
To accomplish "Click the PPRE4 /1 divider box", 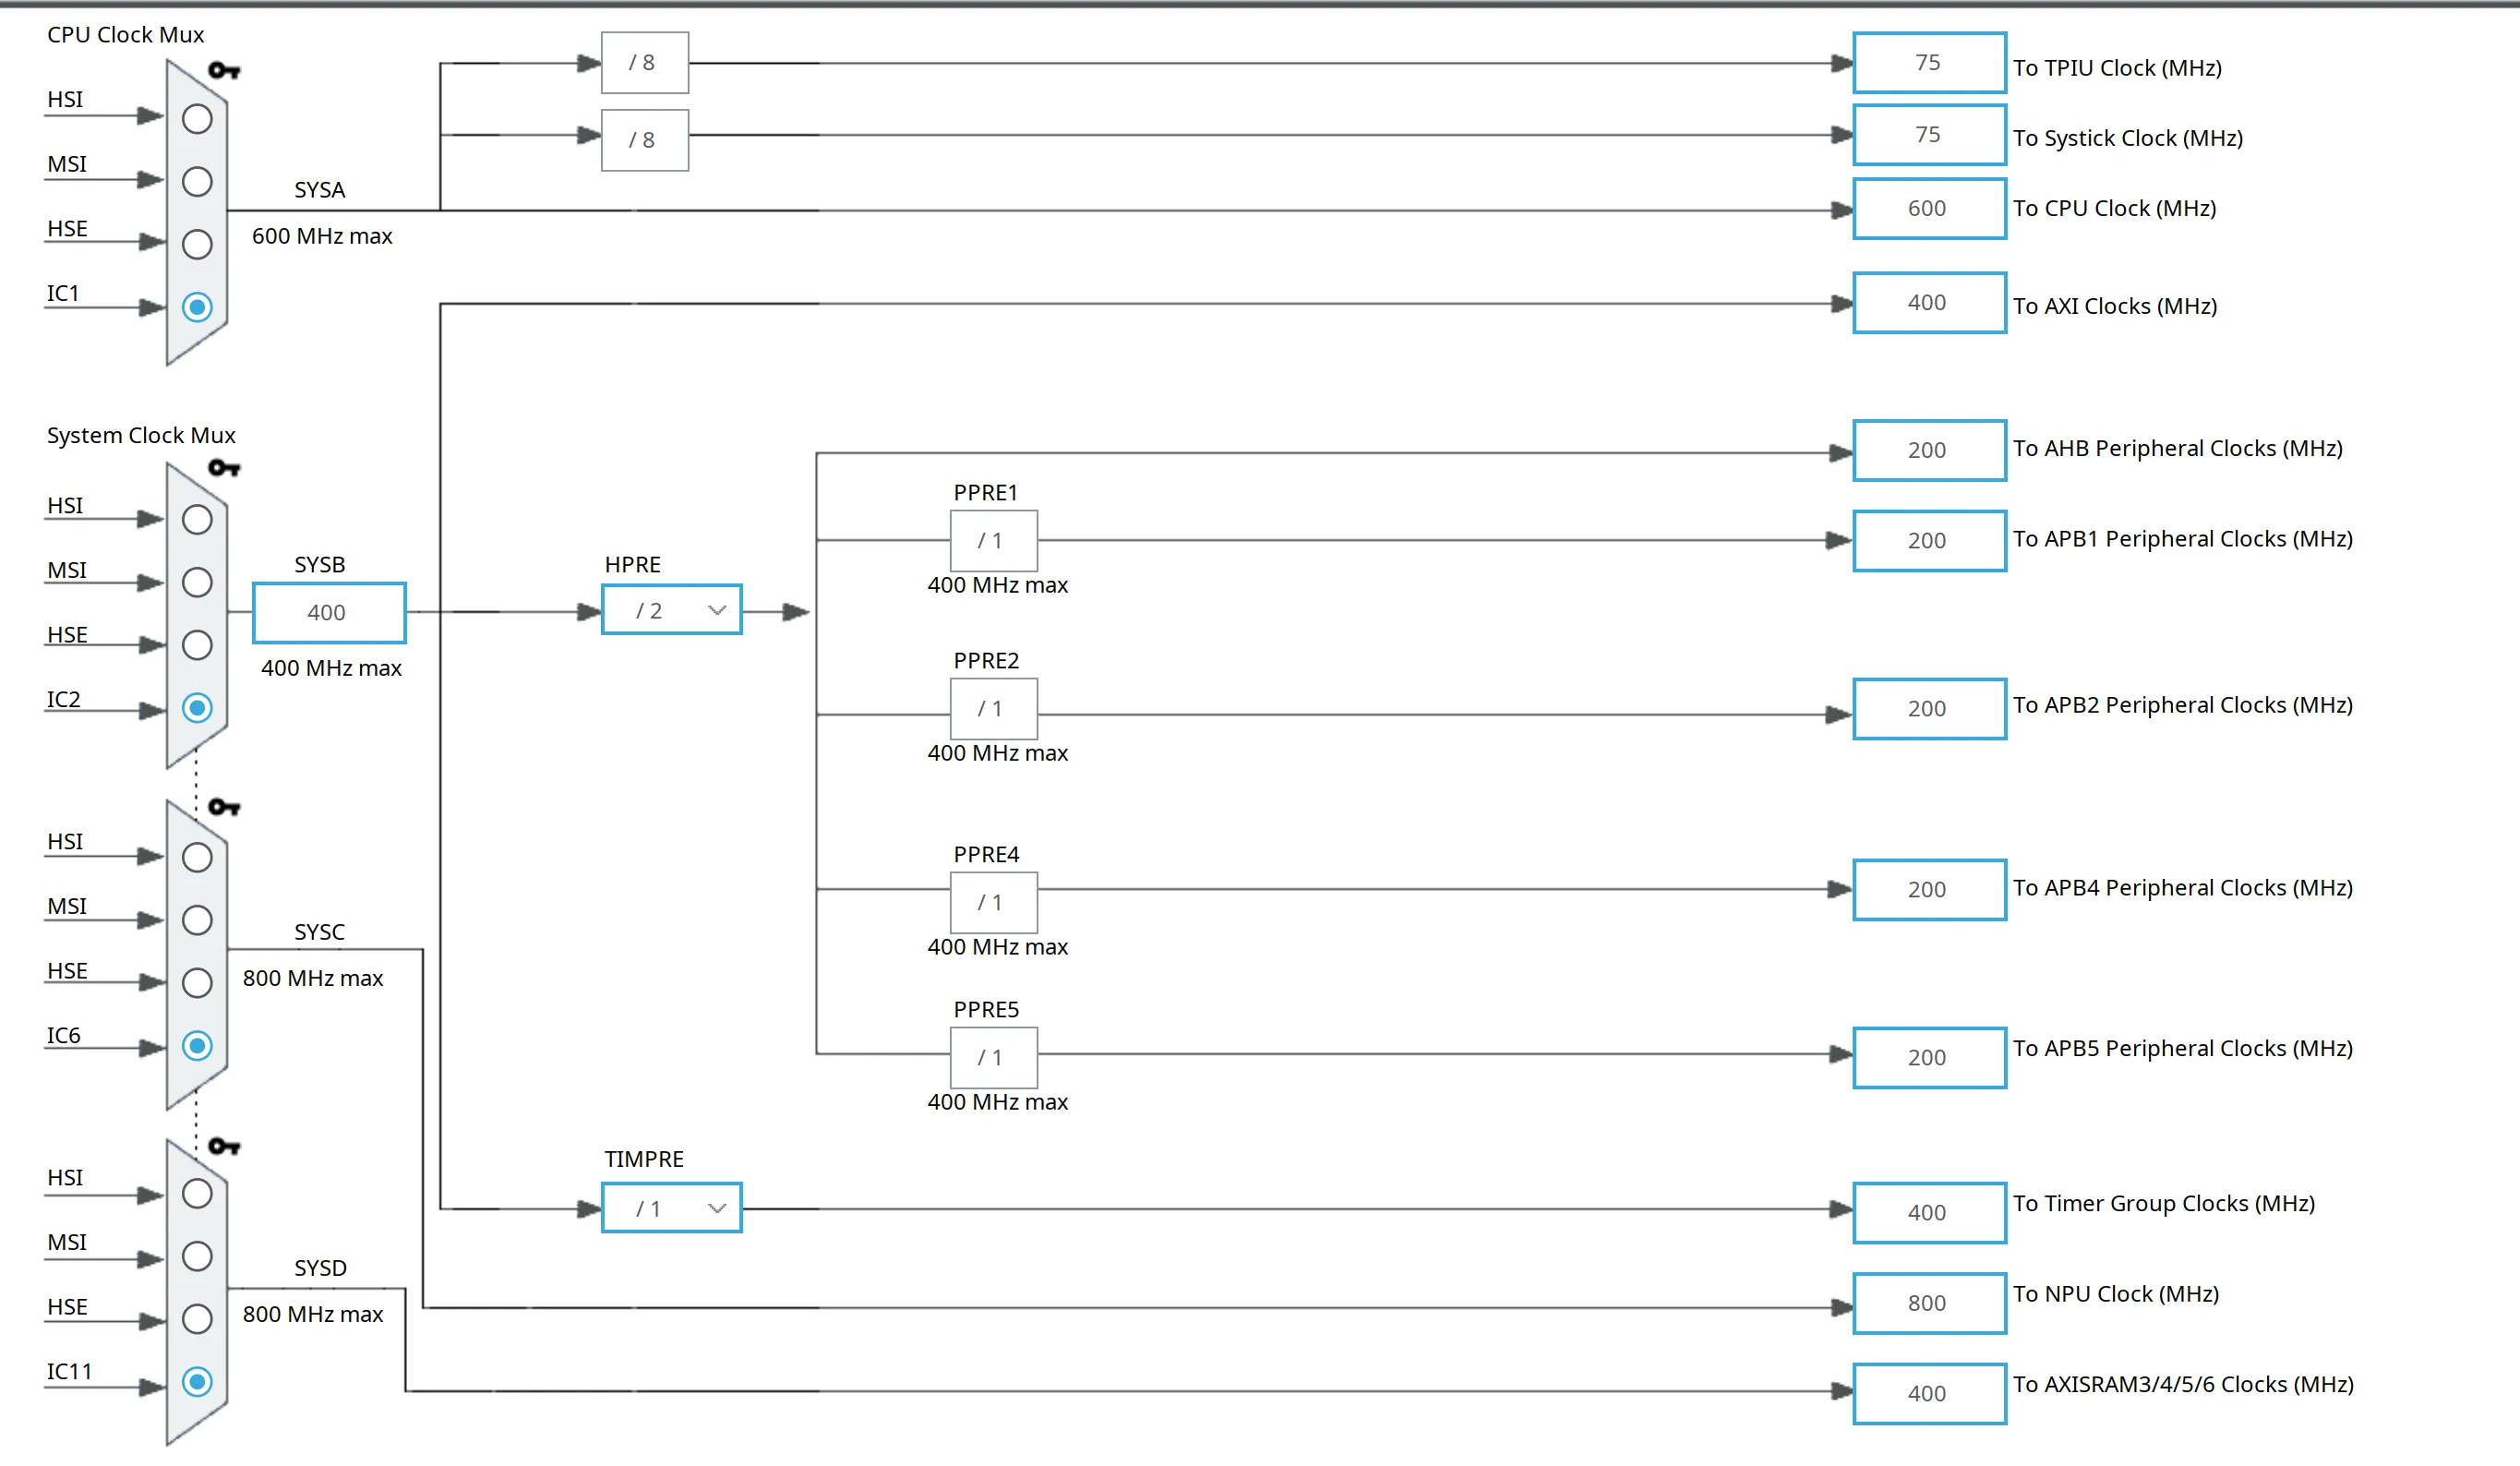I will point(993,903).
